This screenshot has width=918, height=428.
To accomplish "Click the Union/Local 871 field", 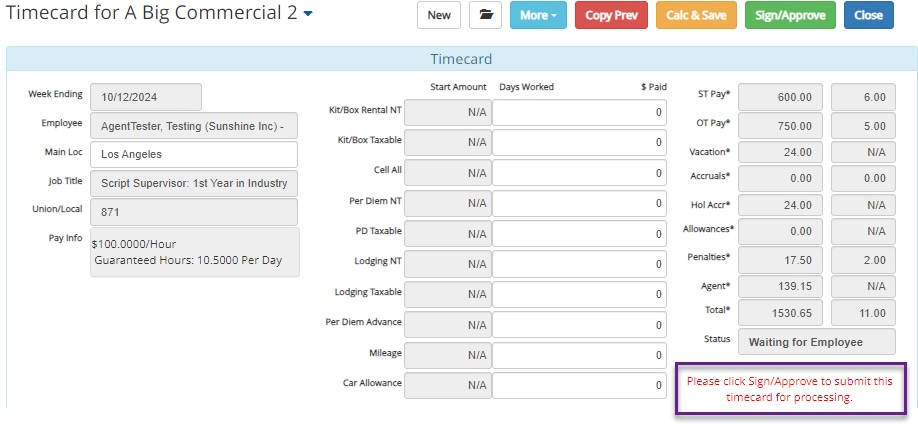I will point(194,212).
